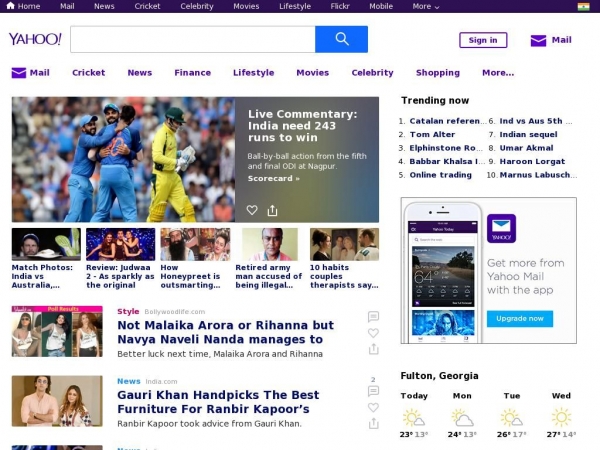Screen dimensions: 600x450
Task: Click the Sign in button
Action: tap(483, 40)
